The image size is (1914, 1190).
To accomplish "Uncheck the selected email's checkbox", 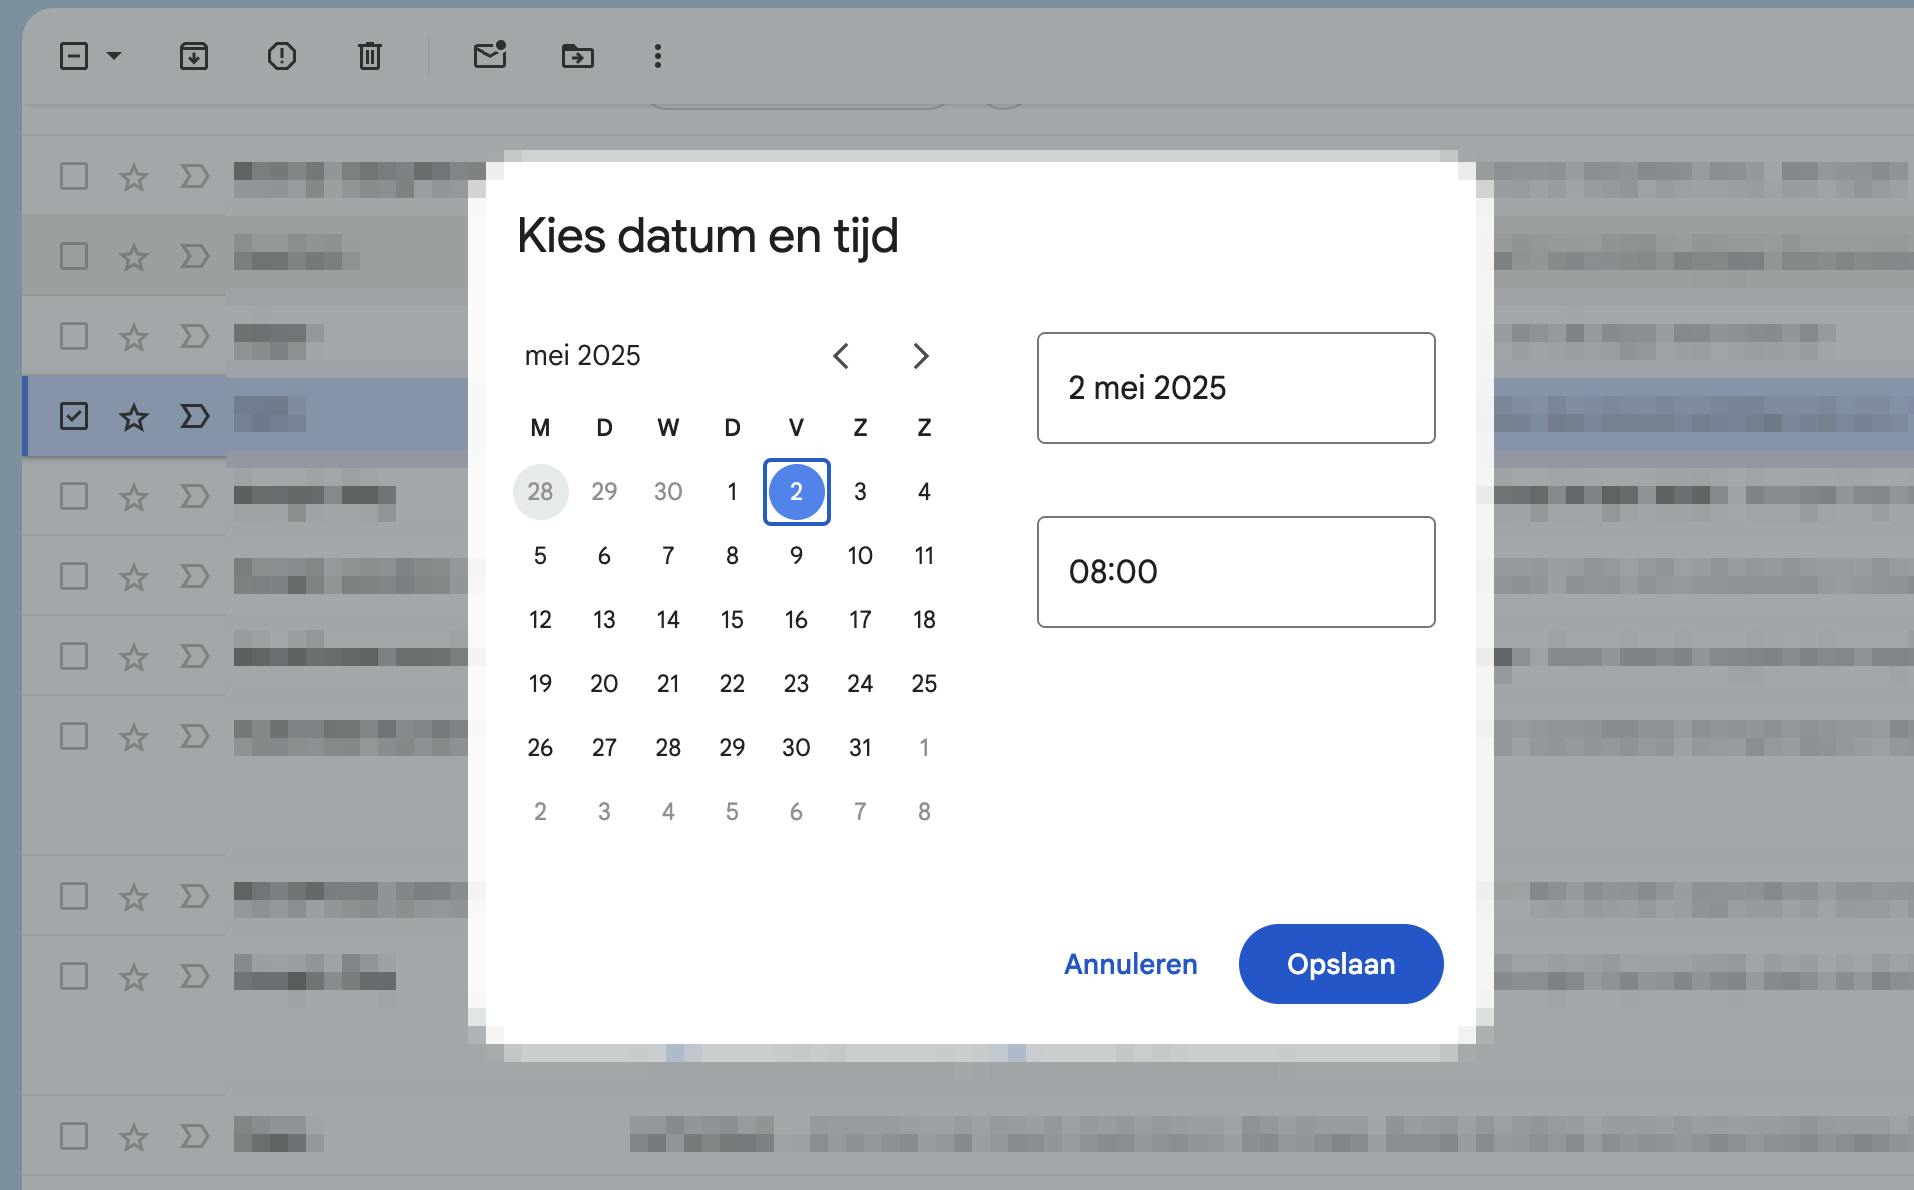I will tap(74, 417).
